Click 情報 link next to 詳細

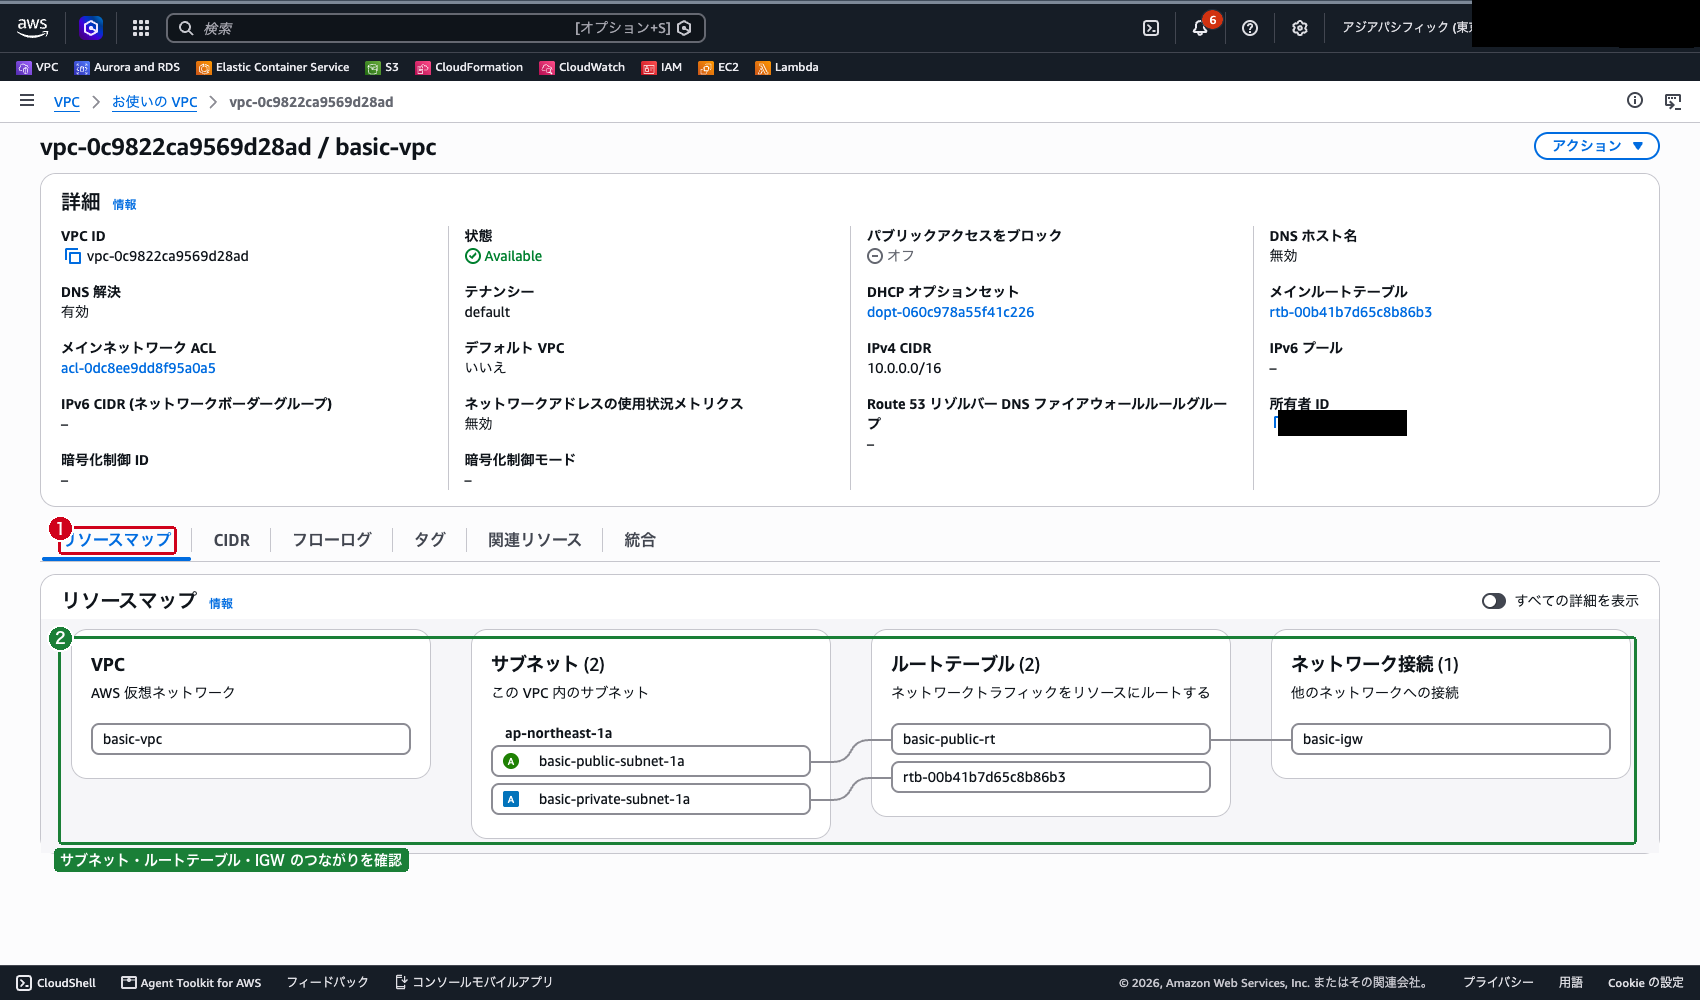(124, 204)
